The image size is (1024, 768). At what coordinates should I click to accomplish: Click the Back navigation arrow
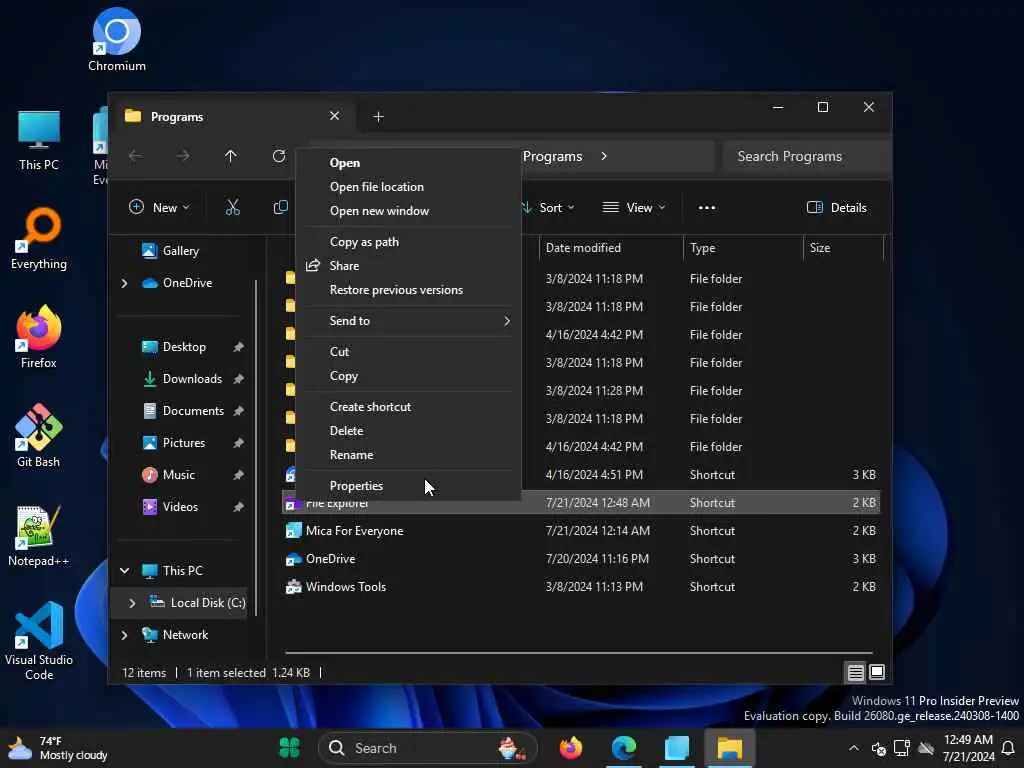(x=136, y=156)
